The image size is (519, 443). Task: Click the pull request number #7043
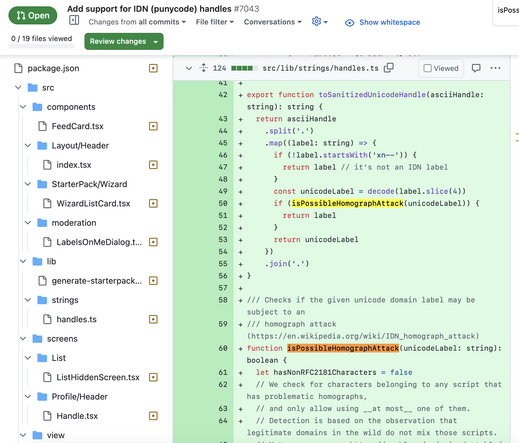coord(246,9)
